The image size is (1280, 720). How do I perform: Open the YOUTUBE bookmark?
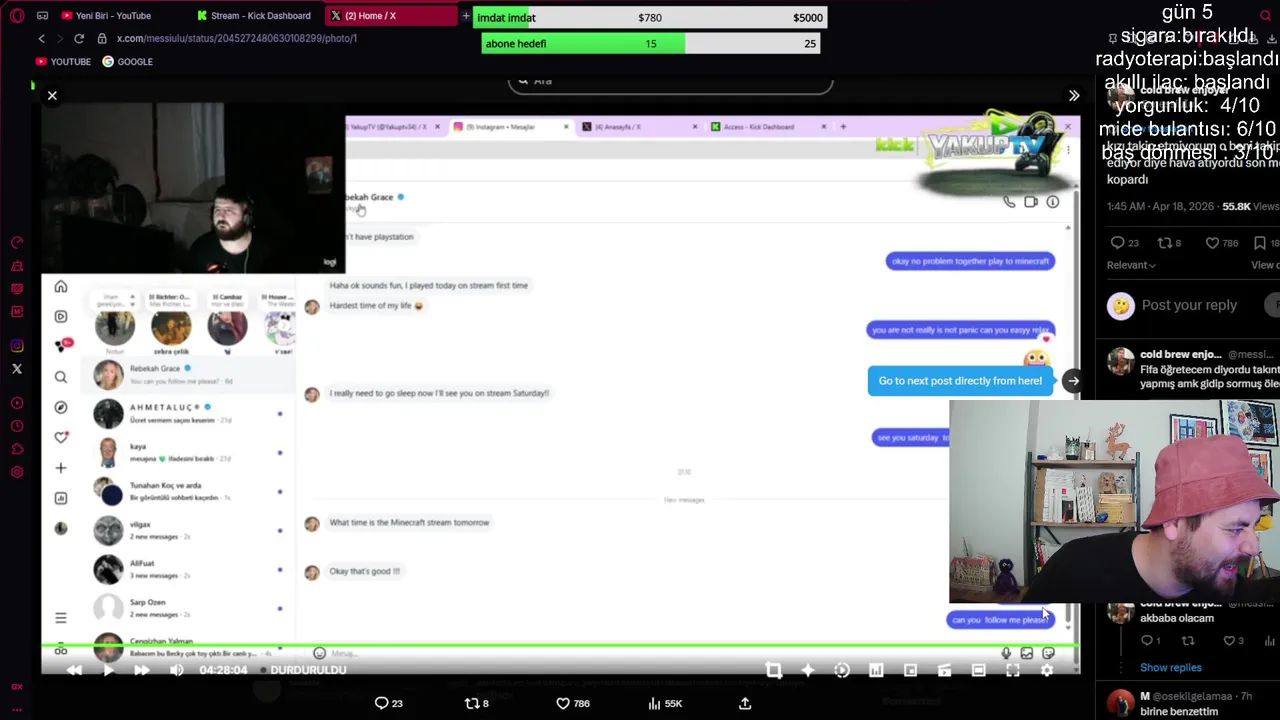pos(63,62)
